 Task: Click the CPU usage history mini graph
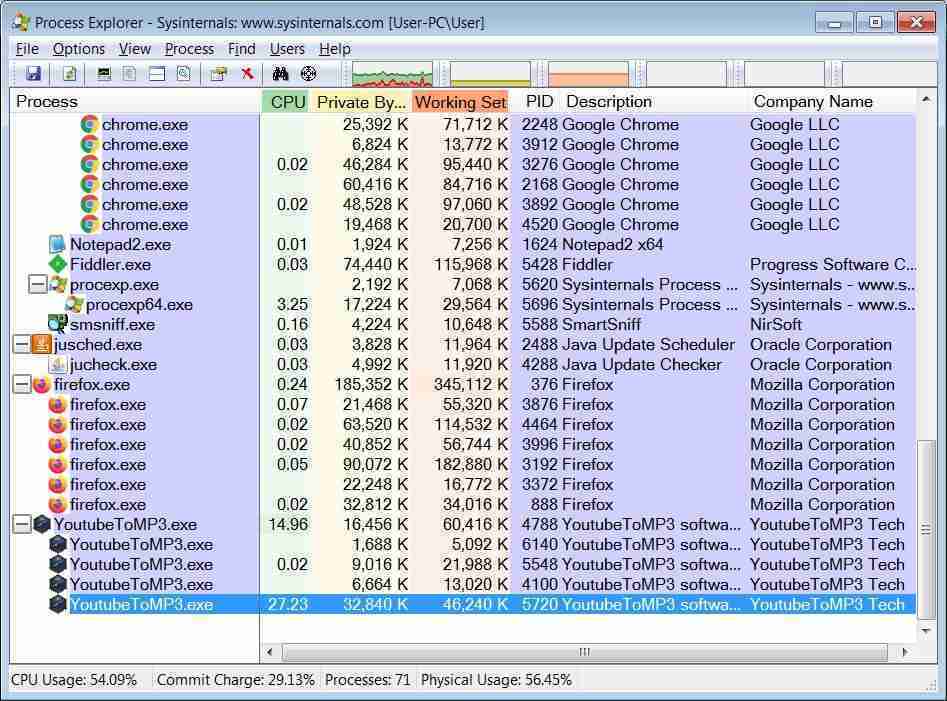click(392, 74)
